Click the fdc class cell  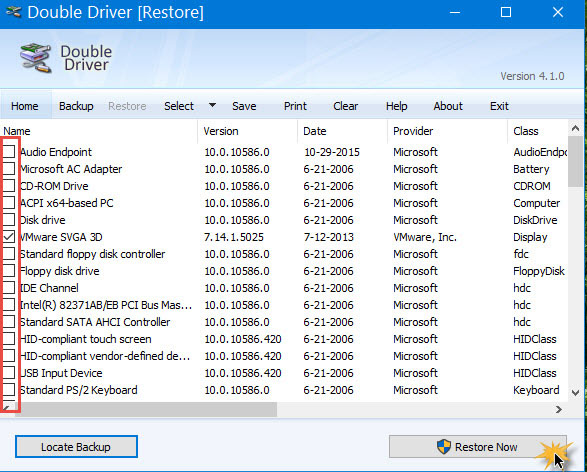point(521,254)
